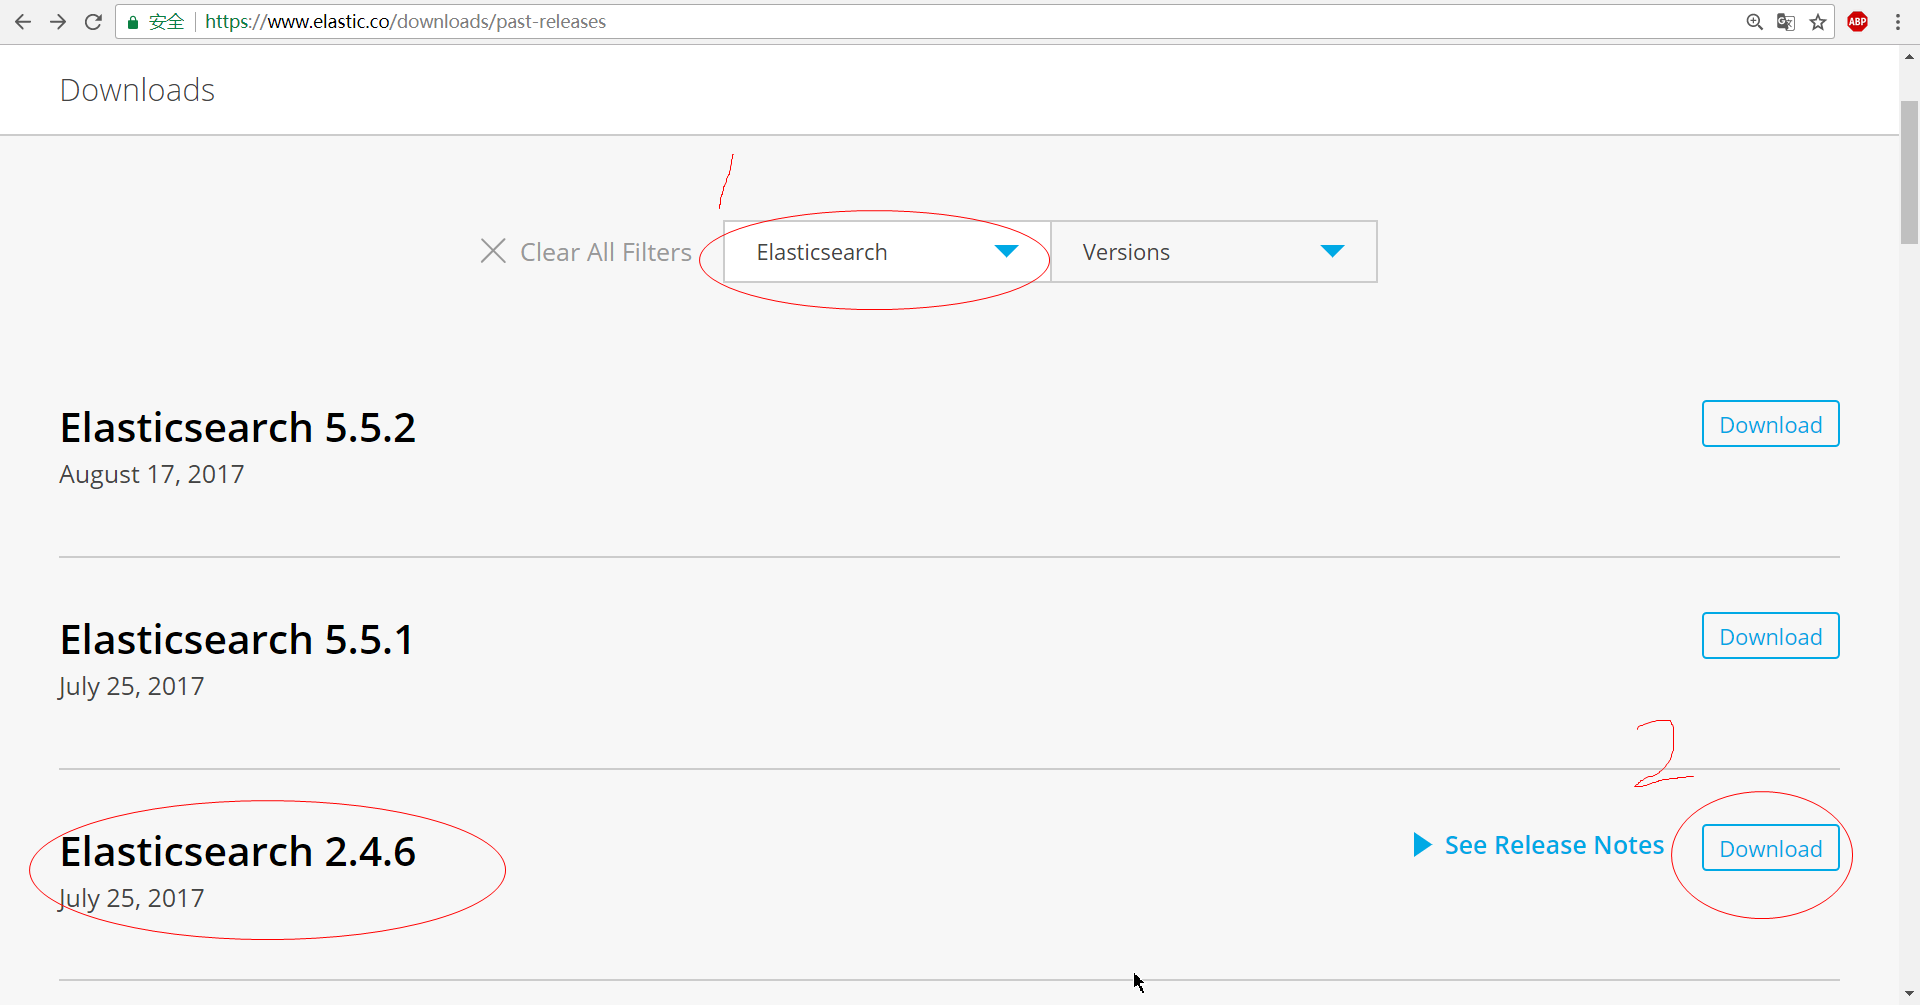This screenshot has width=1920, height=1005.
Task: Click the Elasticsearch 2.4.6 title
Action: coord(238,852)
